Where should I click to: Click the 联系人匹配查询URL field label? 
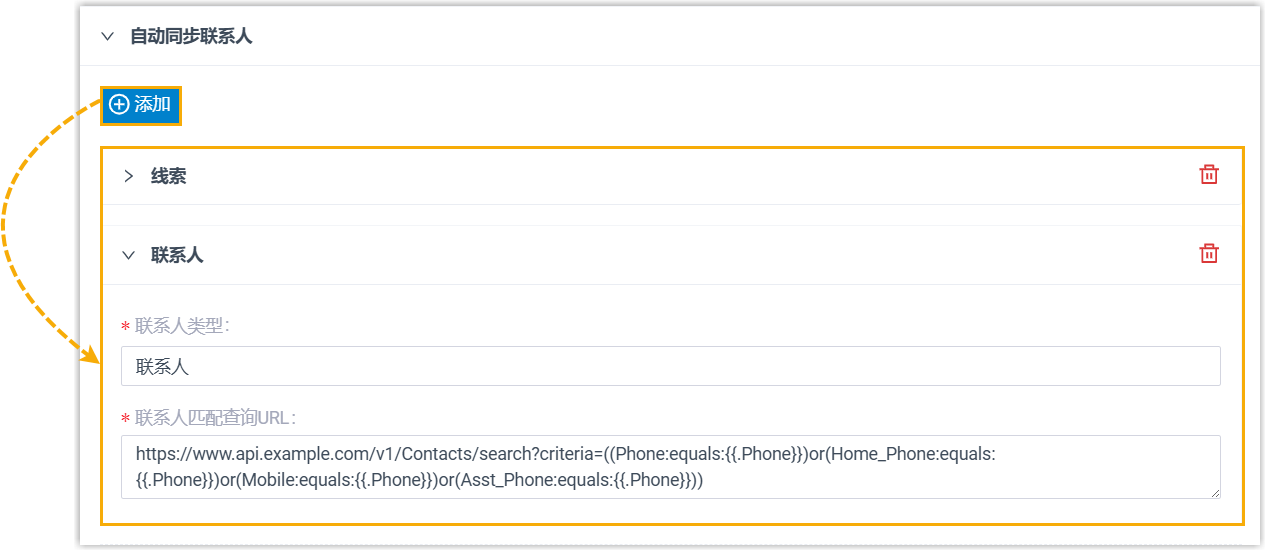[215, 417]
